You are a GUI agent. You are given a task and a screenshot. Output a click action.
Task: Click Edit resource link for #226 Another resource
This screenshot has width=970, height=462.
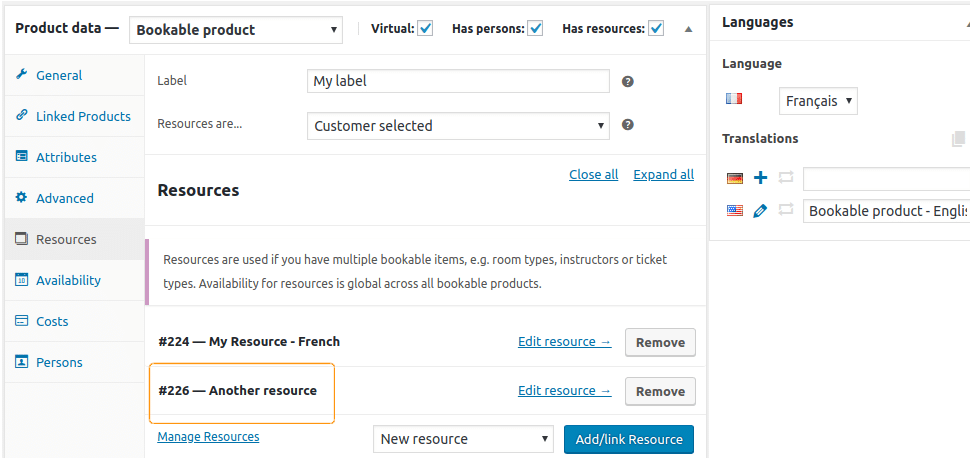click(x=565, y=391)
